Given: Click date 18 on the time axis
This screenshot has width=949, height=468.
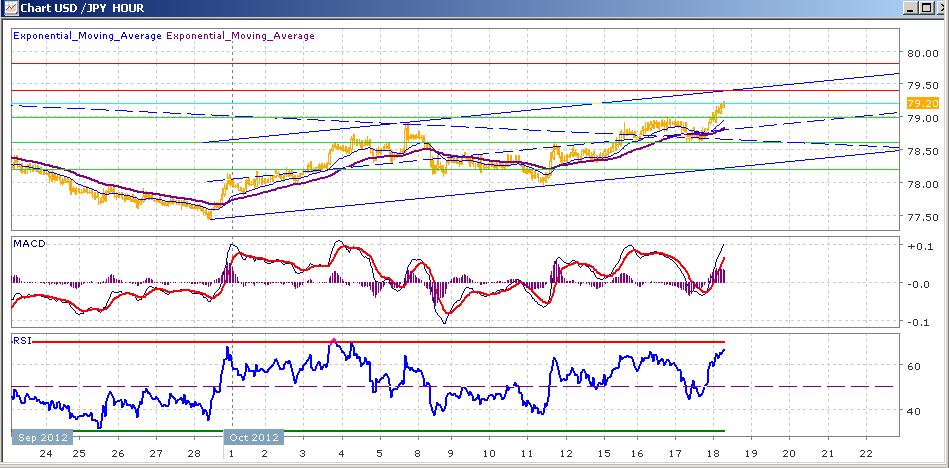Looking at the screenshot, I should click(714, 453).
